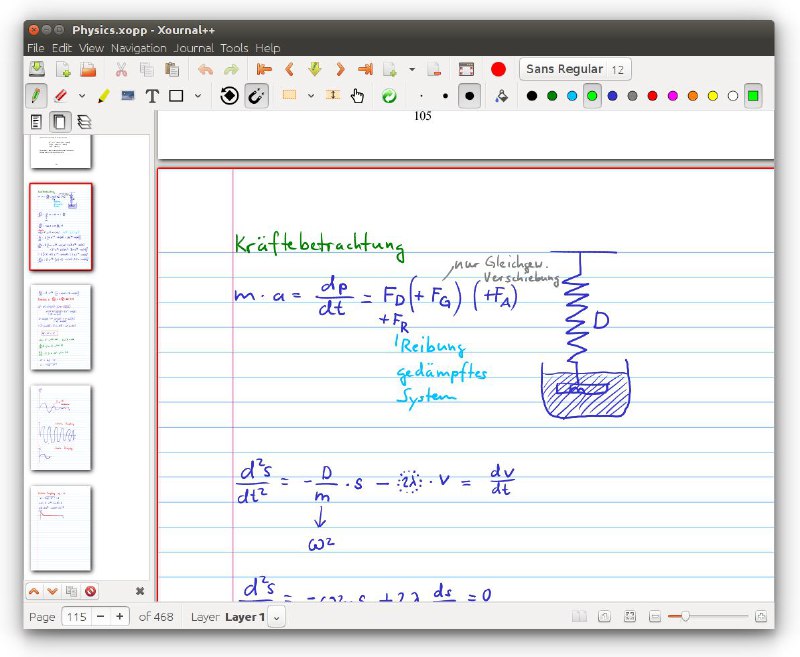
Task: Pick the magenta color swatch
Action: coord(672,95)
